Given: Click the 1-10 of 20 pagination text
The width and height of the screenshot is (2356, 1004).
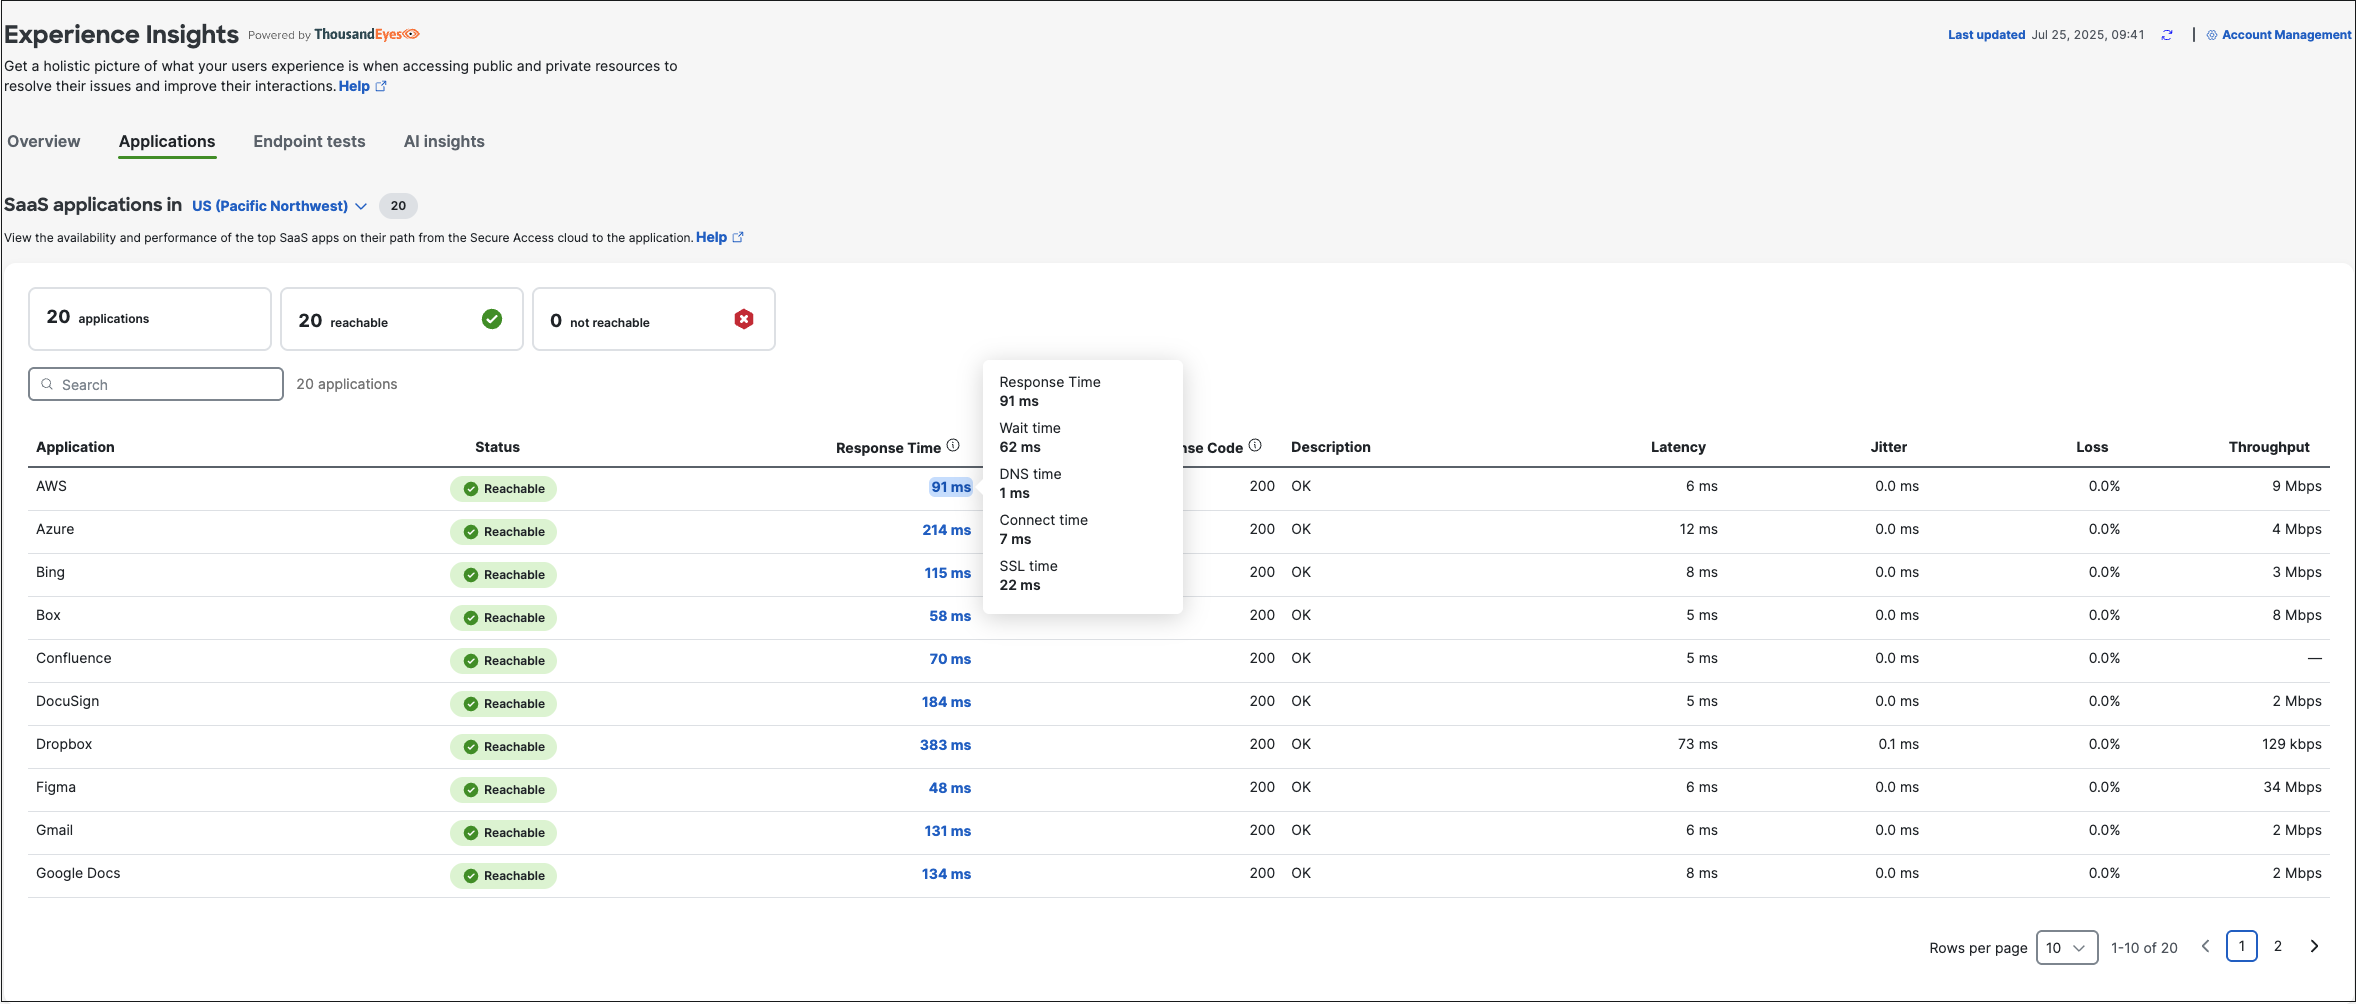Looking at the screenshot, I should point(2144,948).
